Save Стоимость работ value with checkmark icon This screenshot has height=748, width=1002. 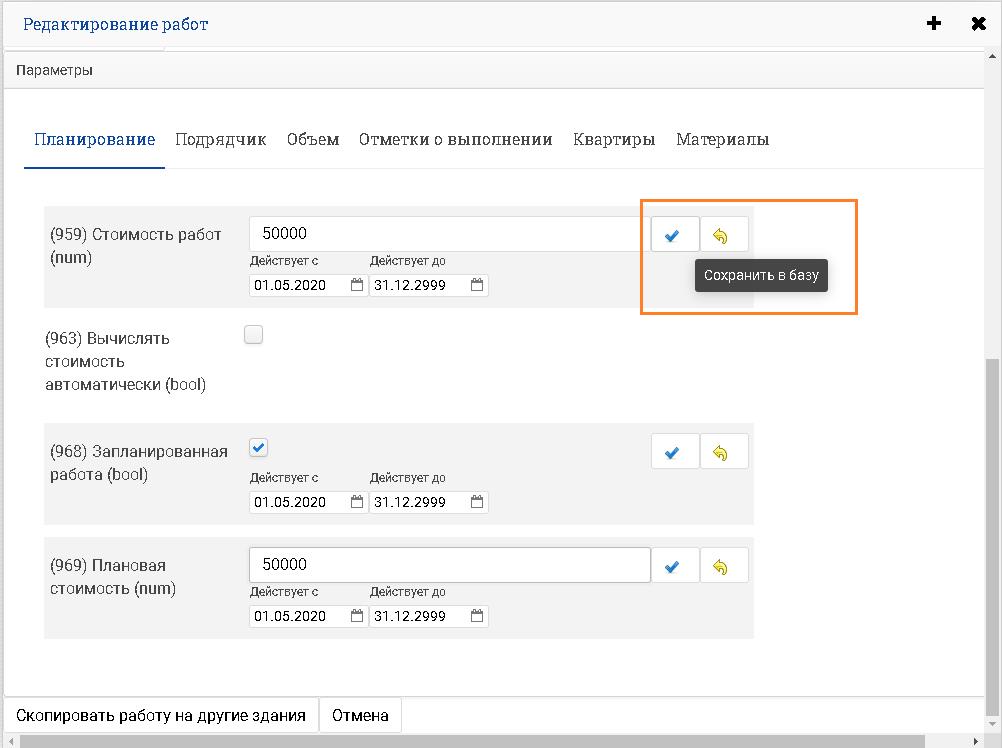tap(674, 235)
